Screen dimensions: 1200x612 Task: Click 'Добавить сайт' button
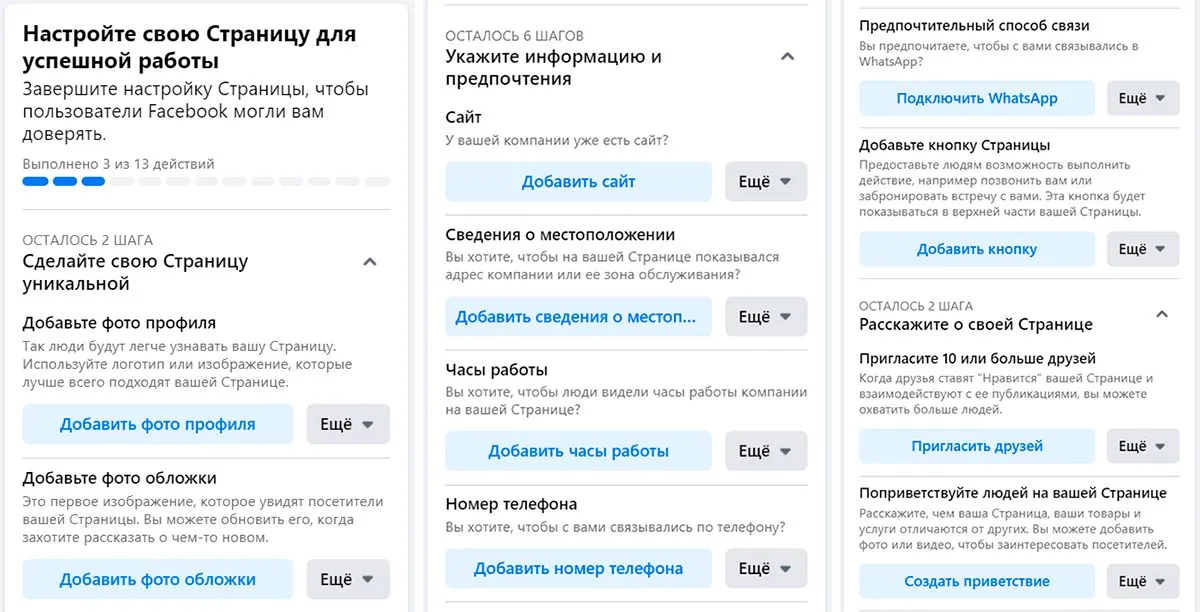pyautogui.click(x=578, y=182)
